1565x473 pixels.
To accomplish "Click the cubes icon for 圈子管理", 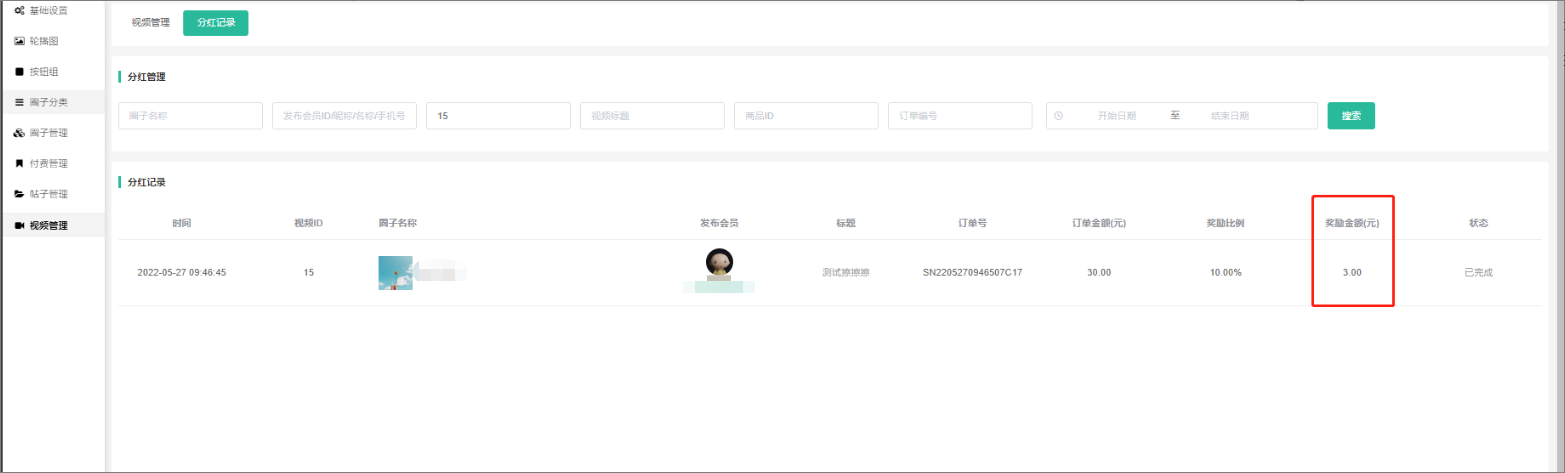I will tap(19, 133).
